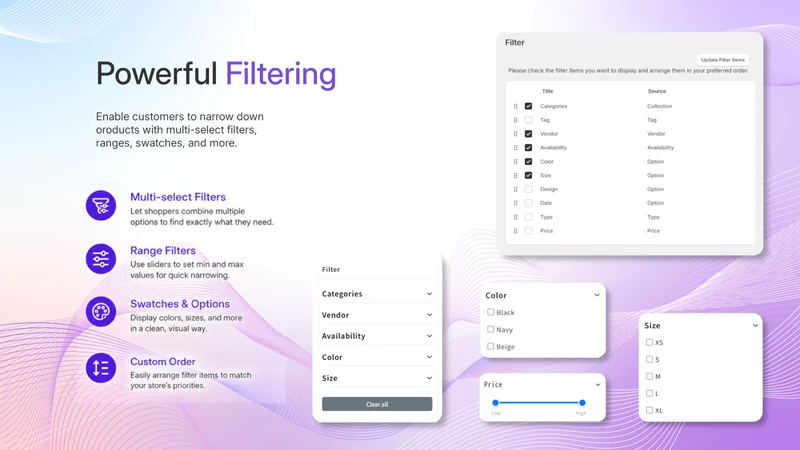Click the Low price slider handle

click(495, 403)
